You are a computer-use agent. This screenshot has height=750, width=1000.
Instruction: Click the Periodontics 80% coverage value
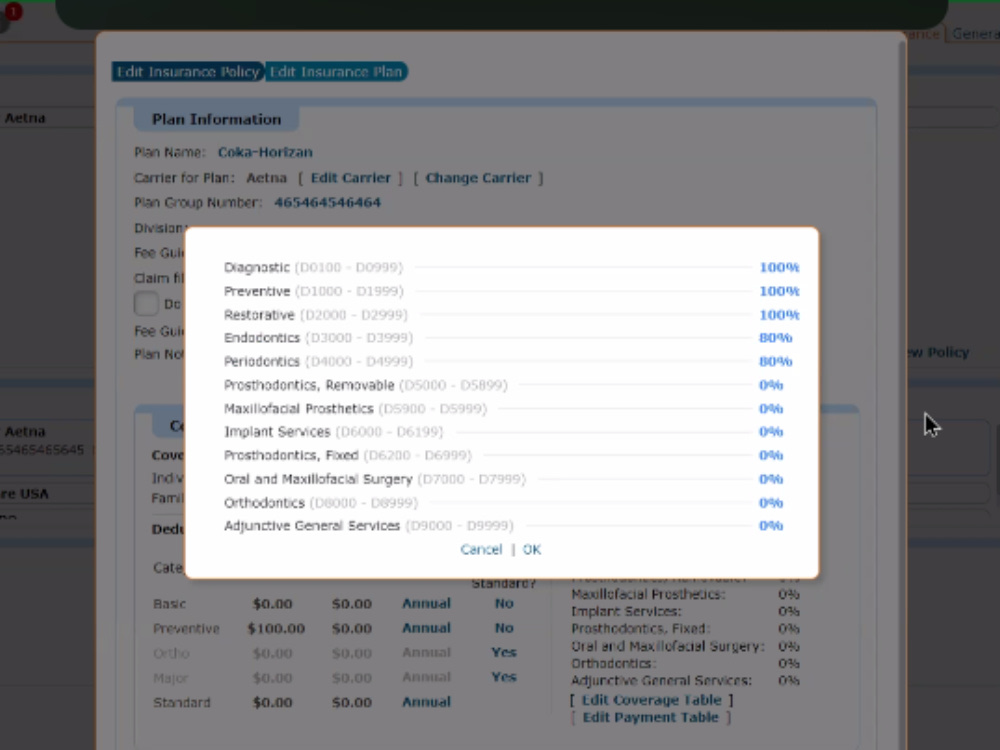point(776,361)
